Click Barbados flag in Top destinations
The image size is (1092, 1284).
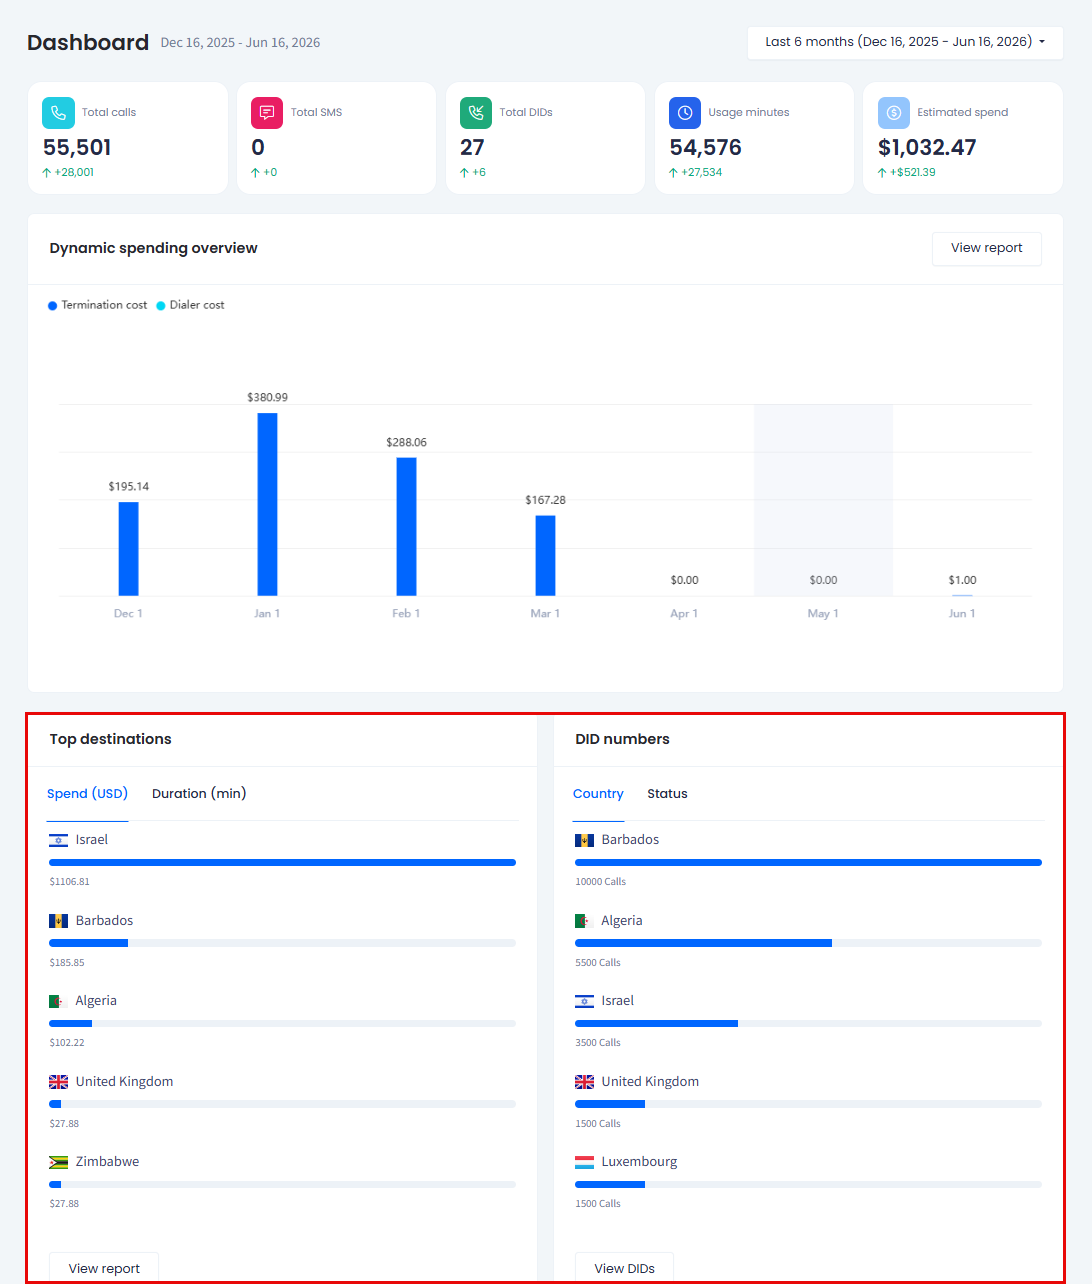click(x=59, y=921)
